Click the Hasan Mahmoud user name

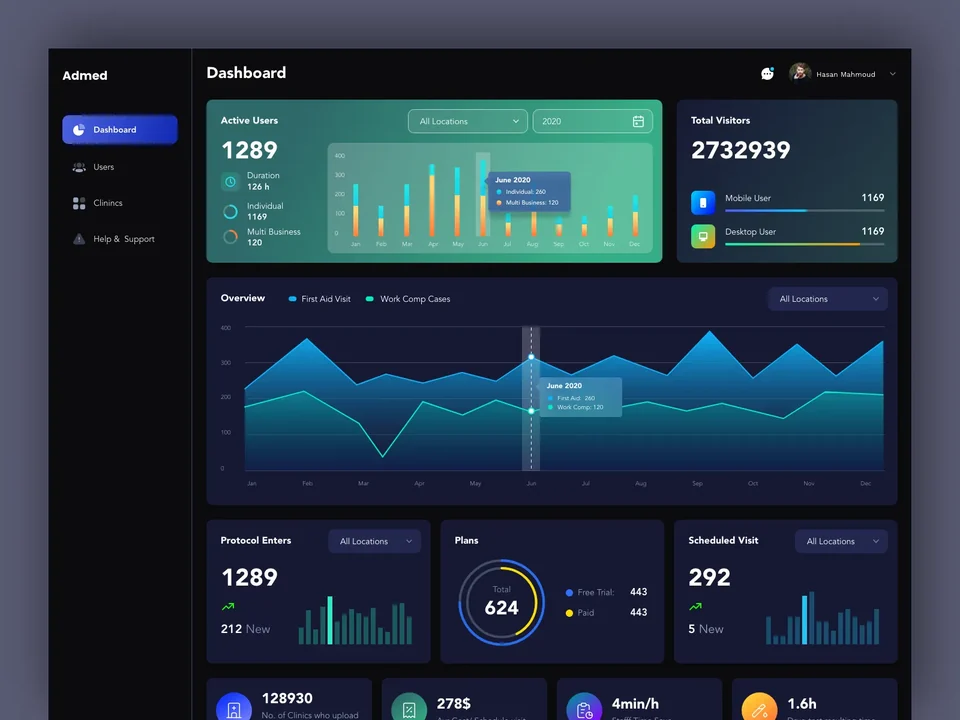pyautogui.click(x=846, y=74)
